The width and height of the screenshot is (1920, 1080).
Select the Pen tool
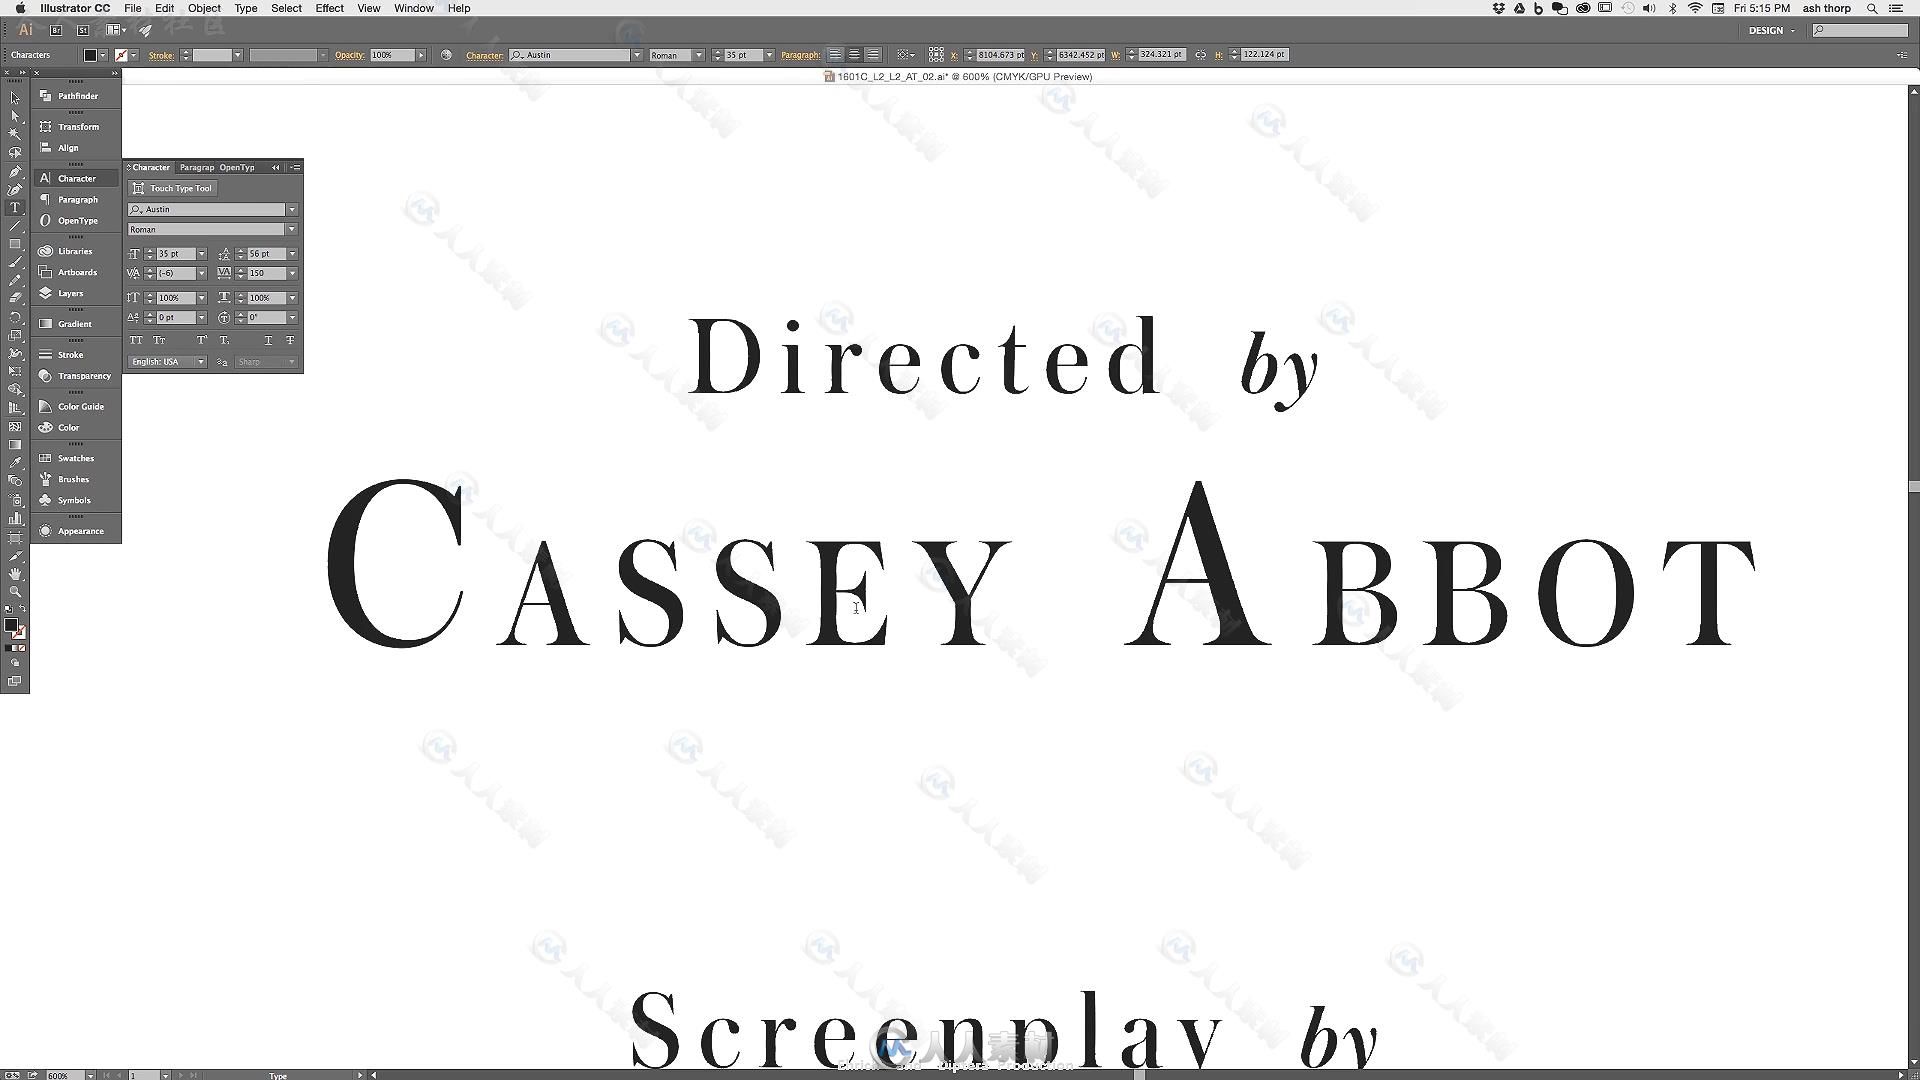click(x=14, y=171)
